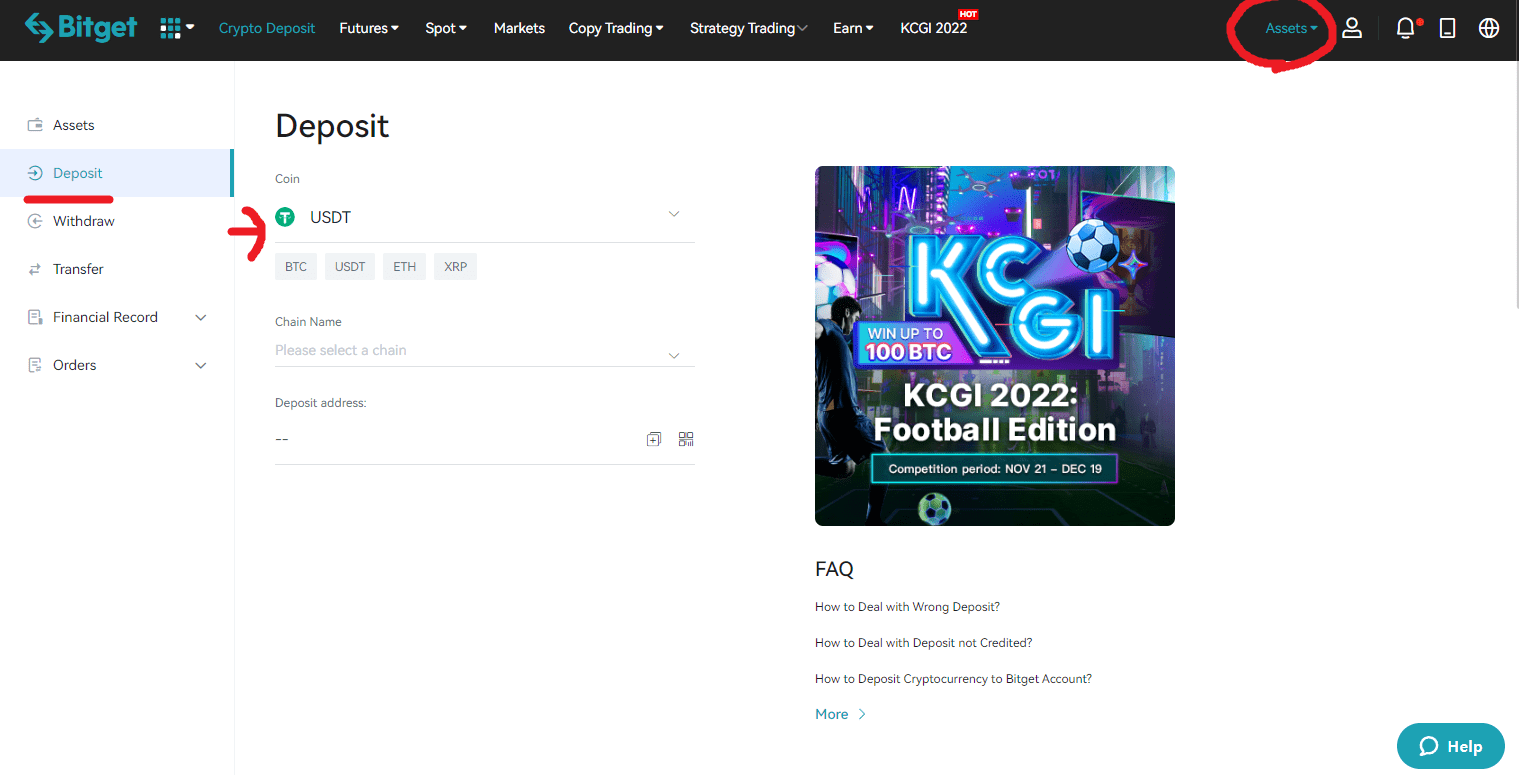Image resolution: width=1519 pixels, height=775 pixels.
Task: Open the Help chat button
Action: pyautogui.click(x=1450, y=746)
